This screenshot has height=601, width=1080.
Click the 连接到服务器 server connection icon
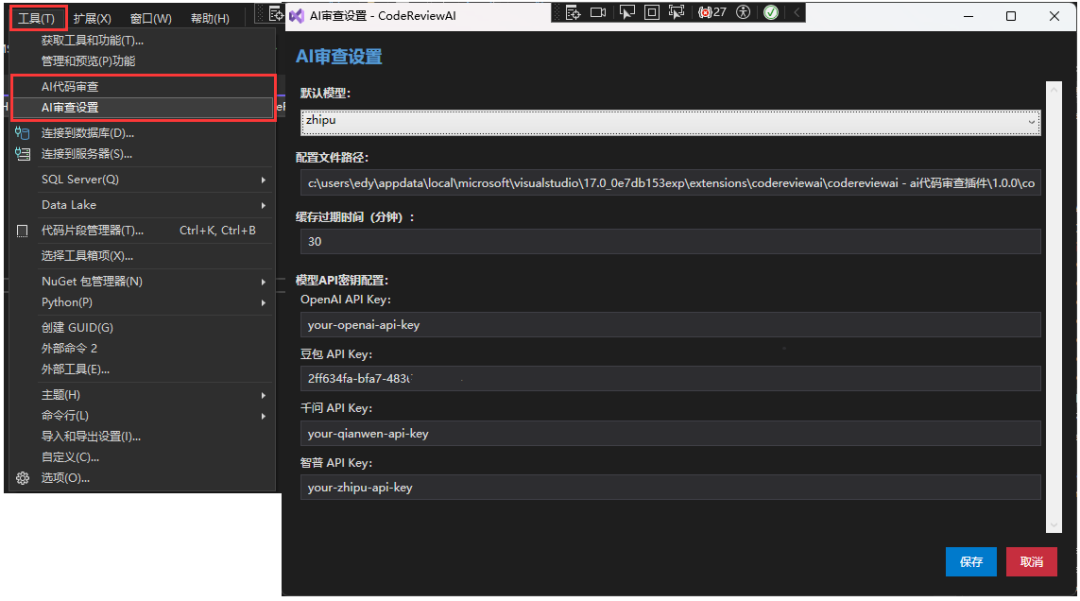point(21,153)
